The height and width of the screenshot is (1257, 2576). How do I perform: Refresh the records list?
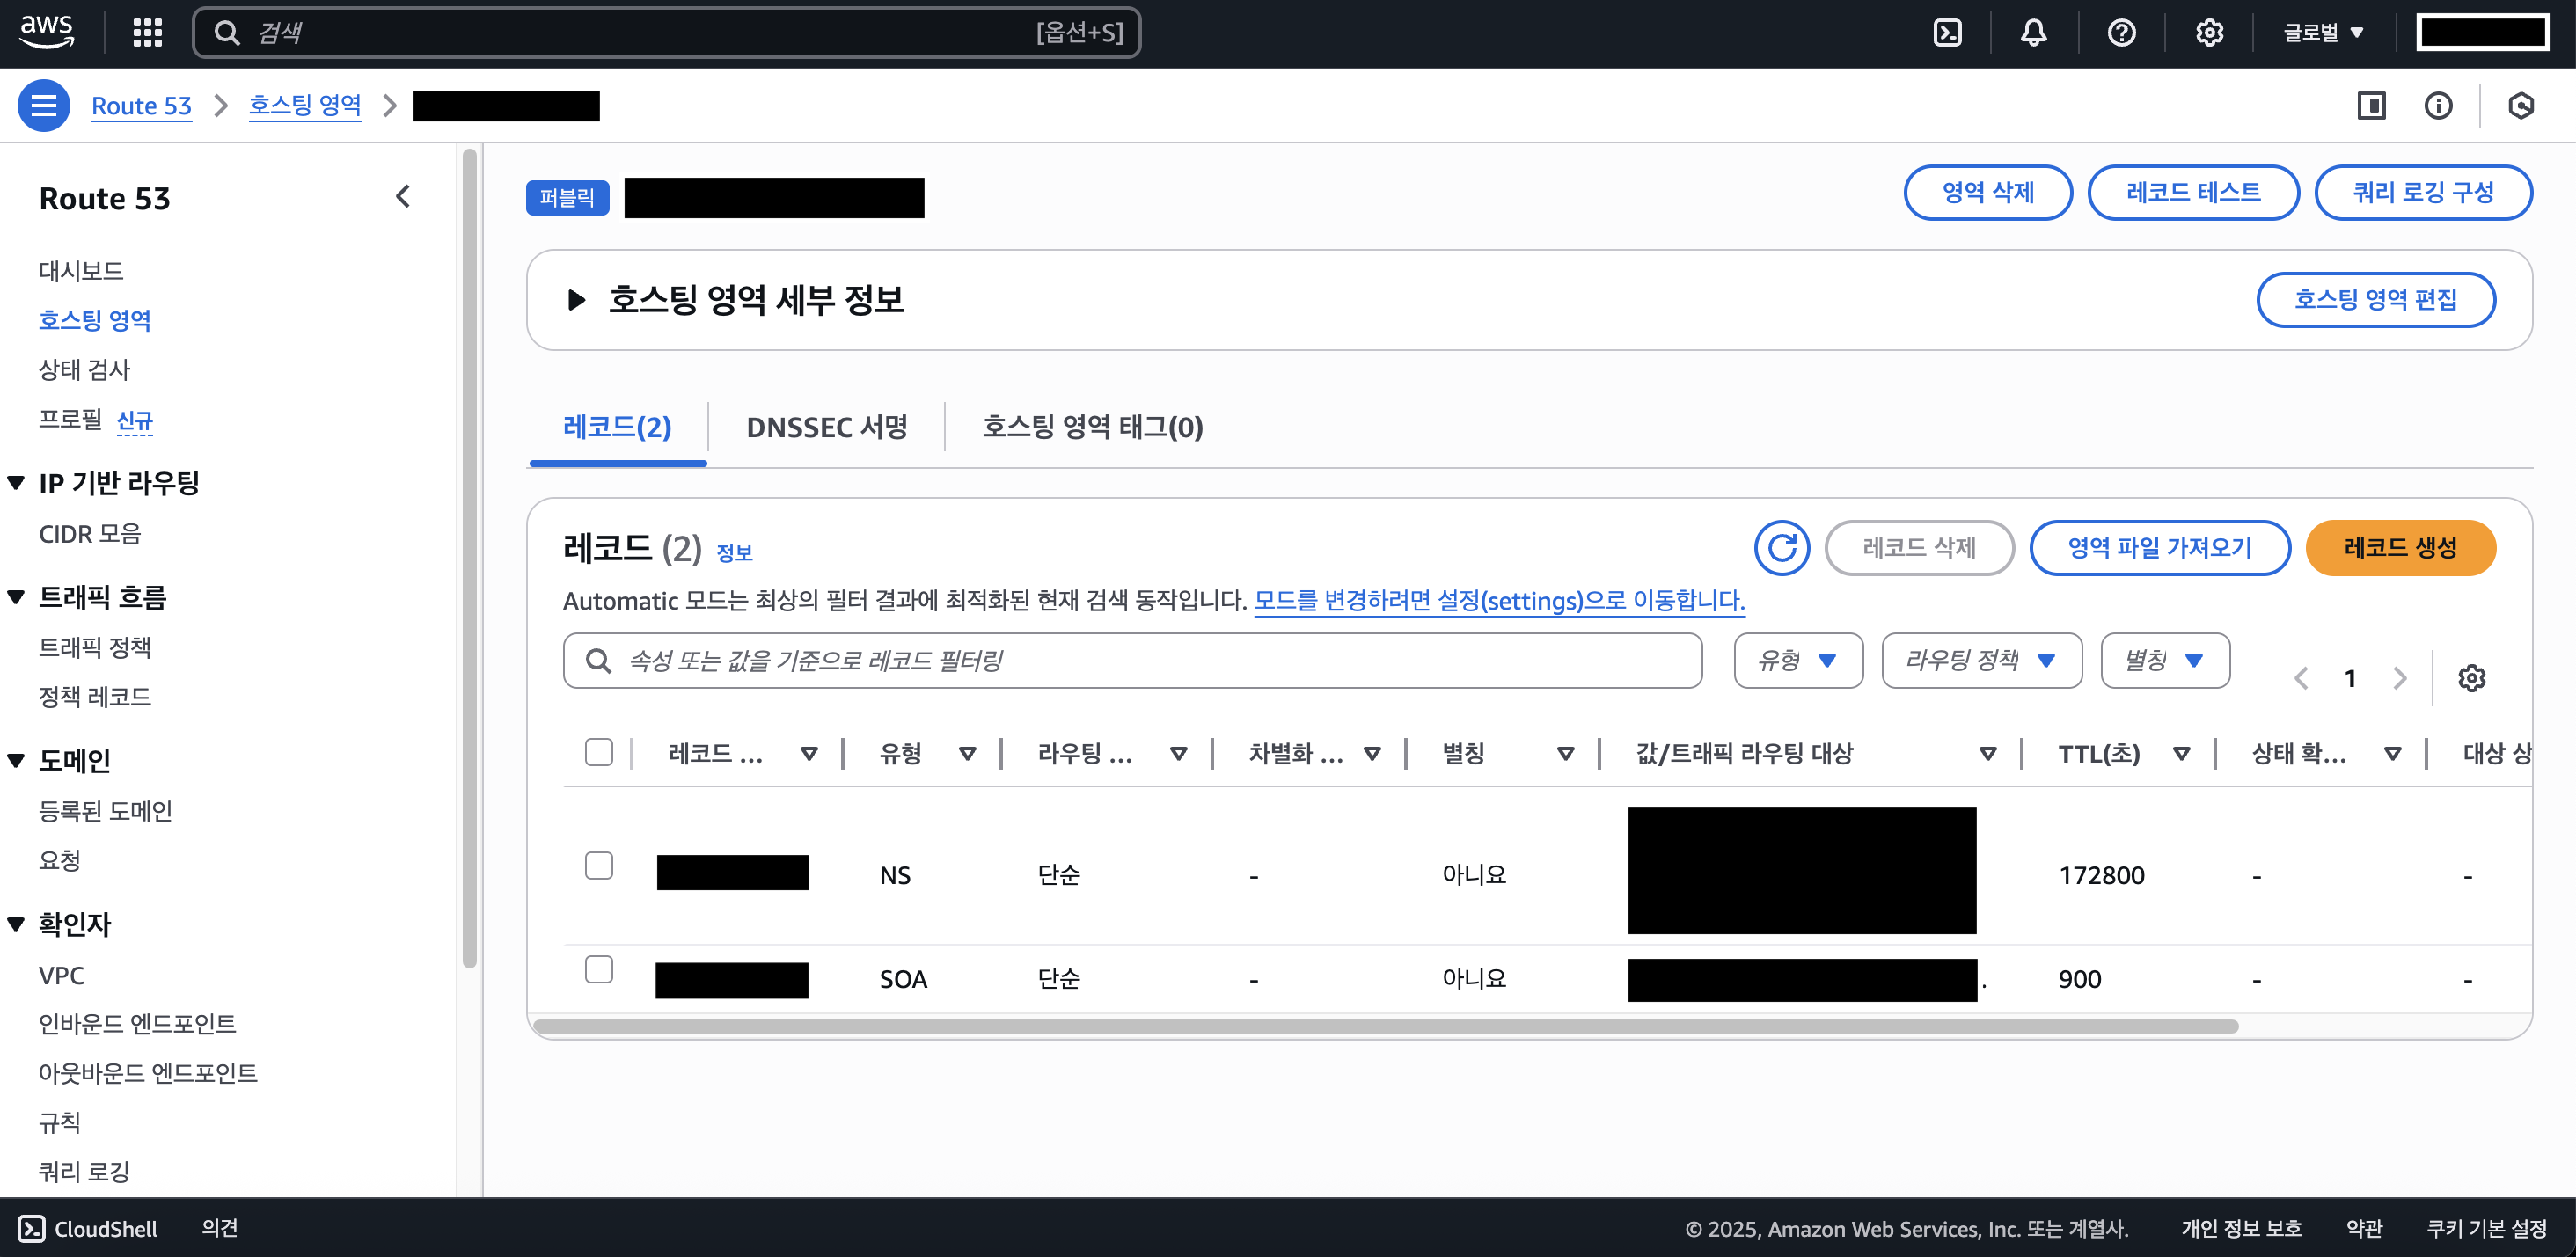click(x=1783, y=548)
